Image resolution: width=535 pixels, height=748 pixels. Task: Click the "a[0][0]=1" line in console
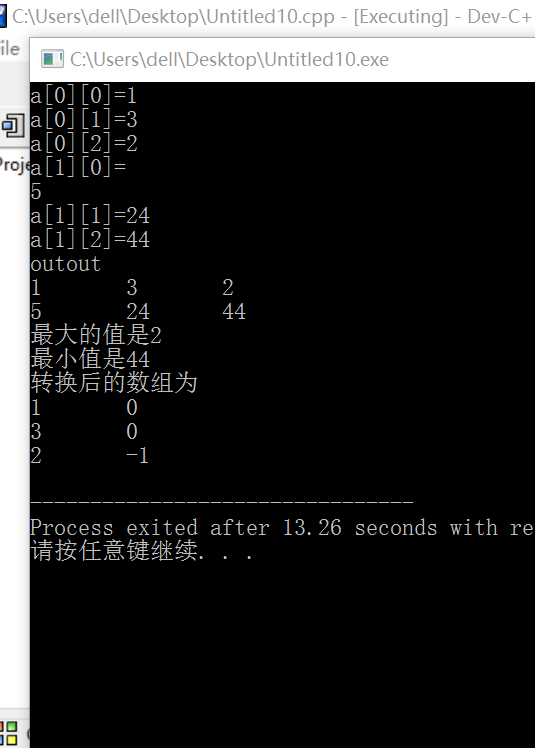(84, 95)
